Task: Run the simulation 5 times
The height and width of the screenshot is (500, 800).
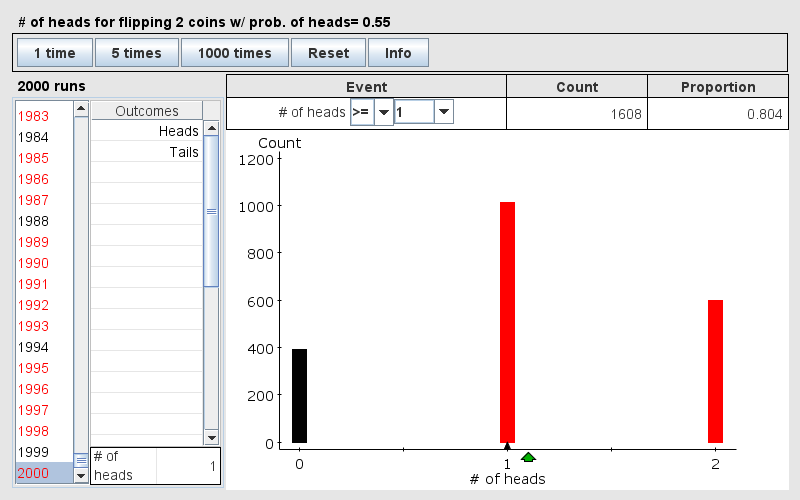Action: tap(137, 53)
